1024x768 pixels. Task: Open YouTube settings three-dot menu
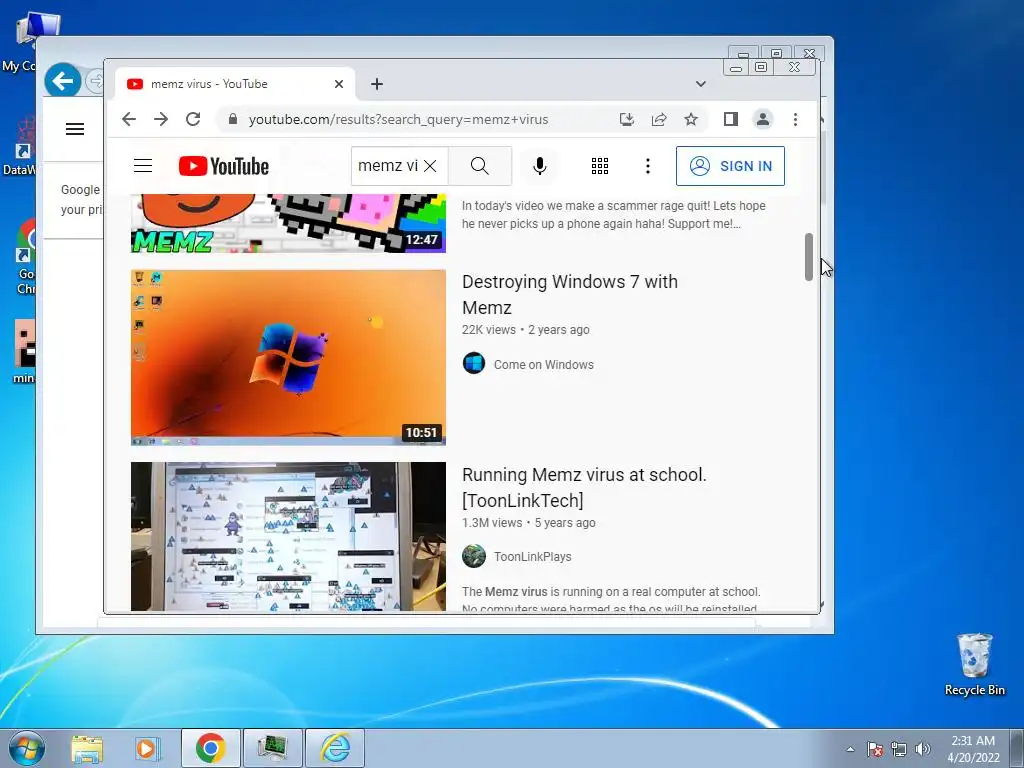(x=647, y=166)
